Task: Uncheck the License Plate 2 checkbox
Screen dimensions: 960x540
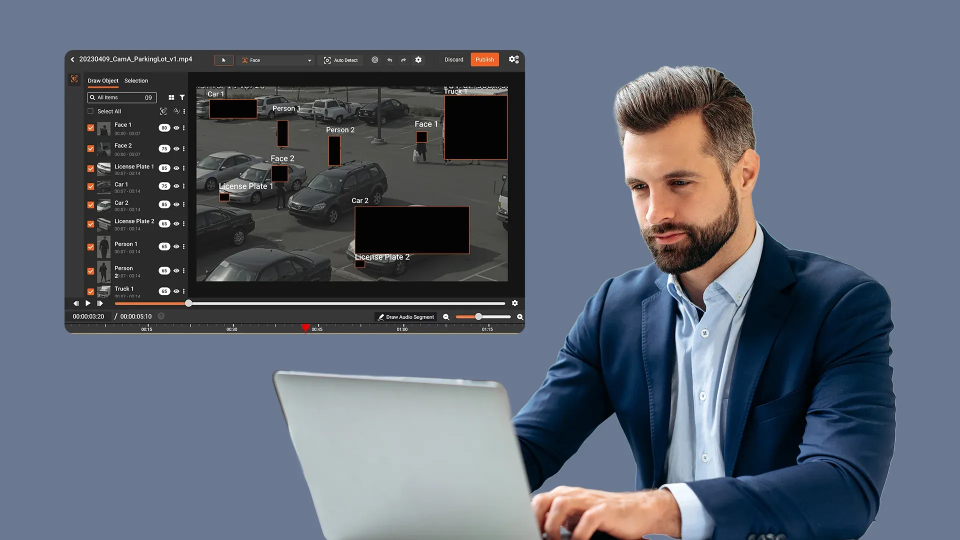Action: click(91, 224)
